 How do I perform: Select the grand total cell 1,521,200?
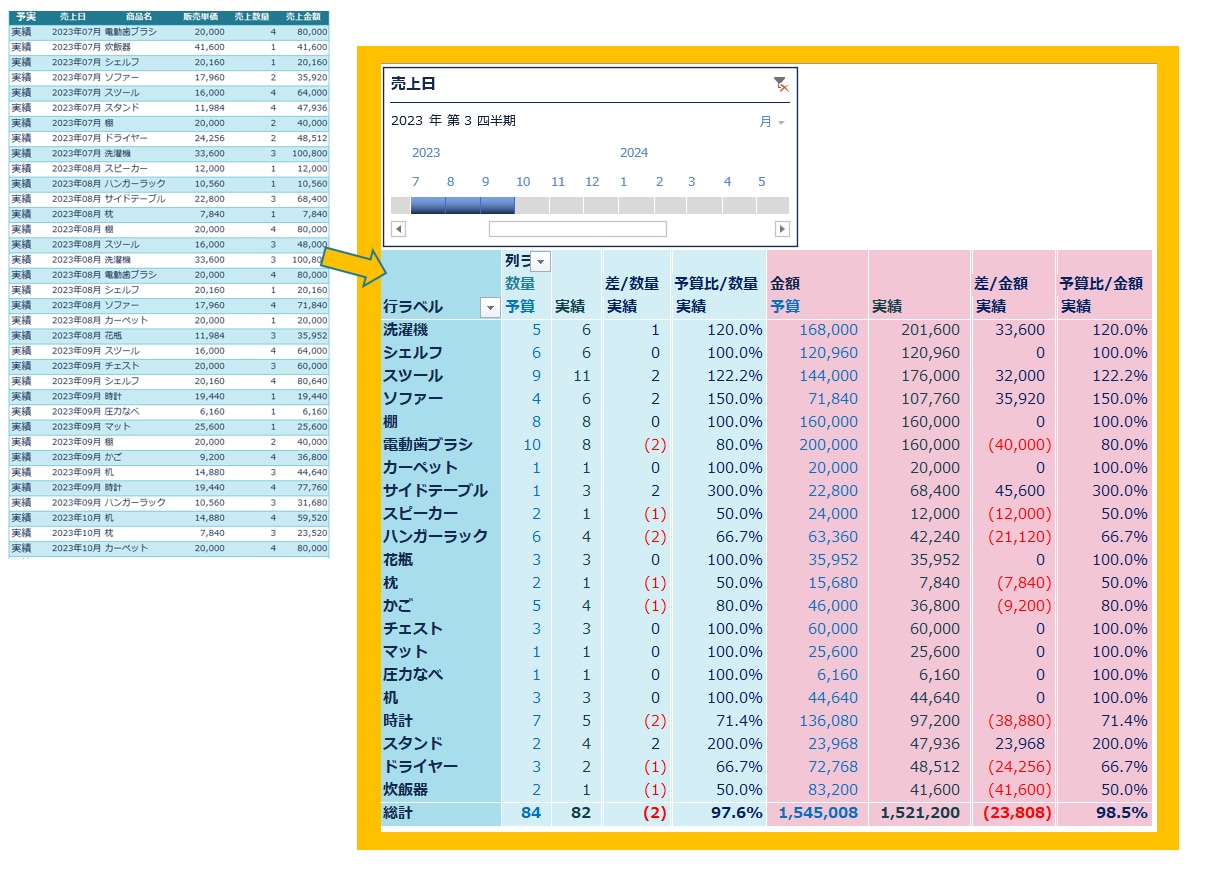tap(920, 813)
